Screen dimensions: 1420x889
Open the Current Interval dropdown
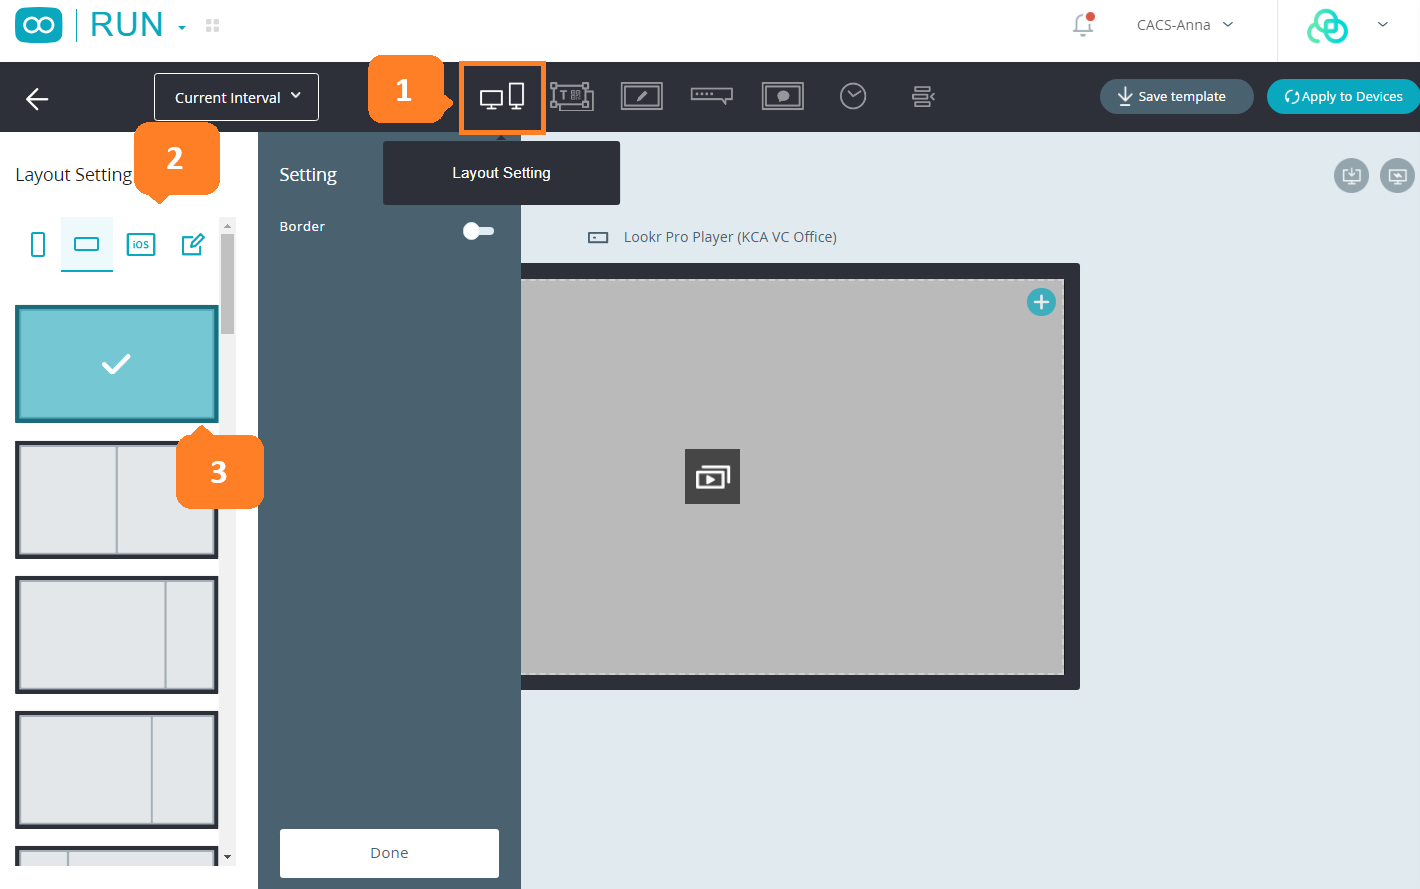[236, 97]
